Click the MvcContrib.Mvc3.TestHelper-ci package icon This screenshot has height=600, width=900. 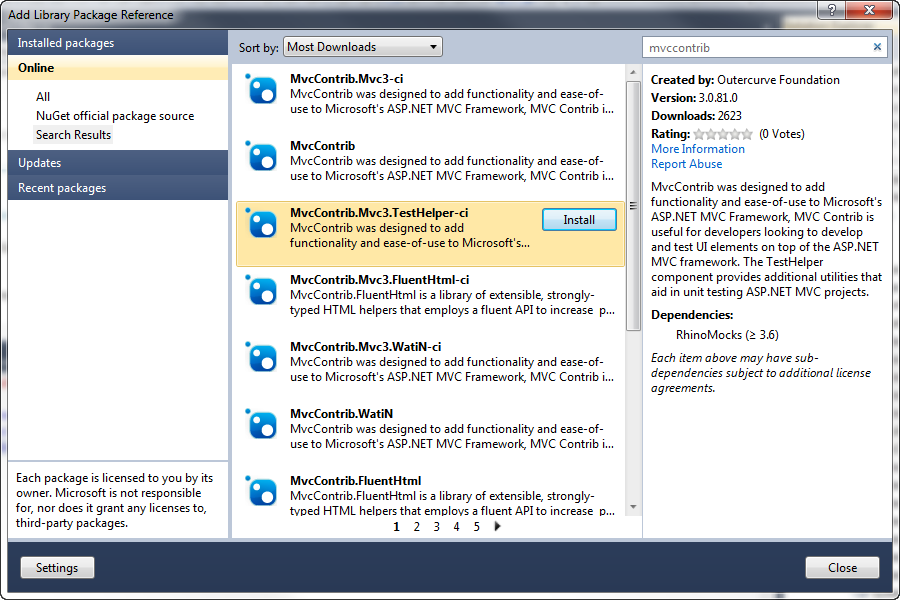(x=262, y=224)
